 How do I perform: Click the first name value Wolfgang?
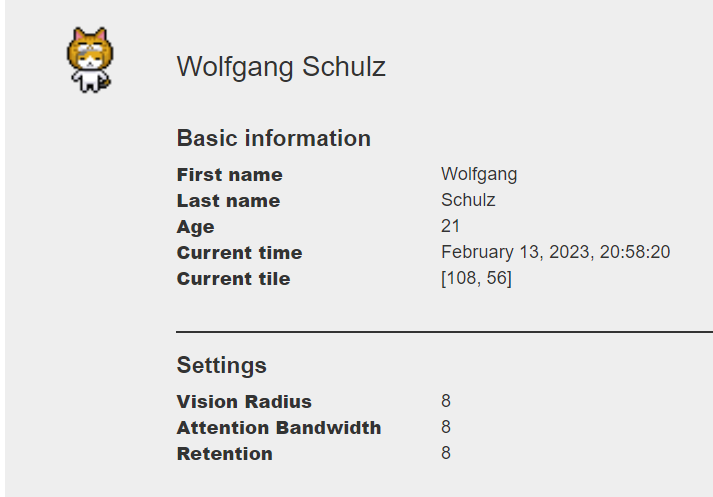[x=479, y=175]
